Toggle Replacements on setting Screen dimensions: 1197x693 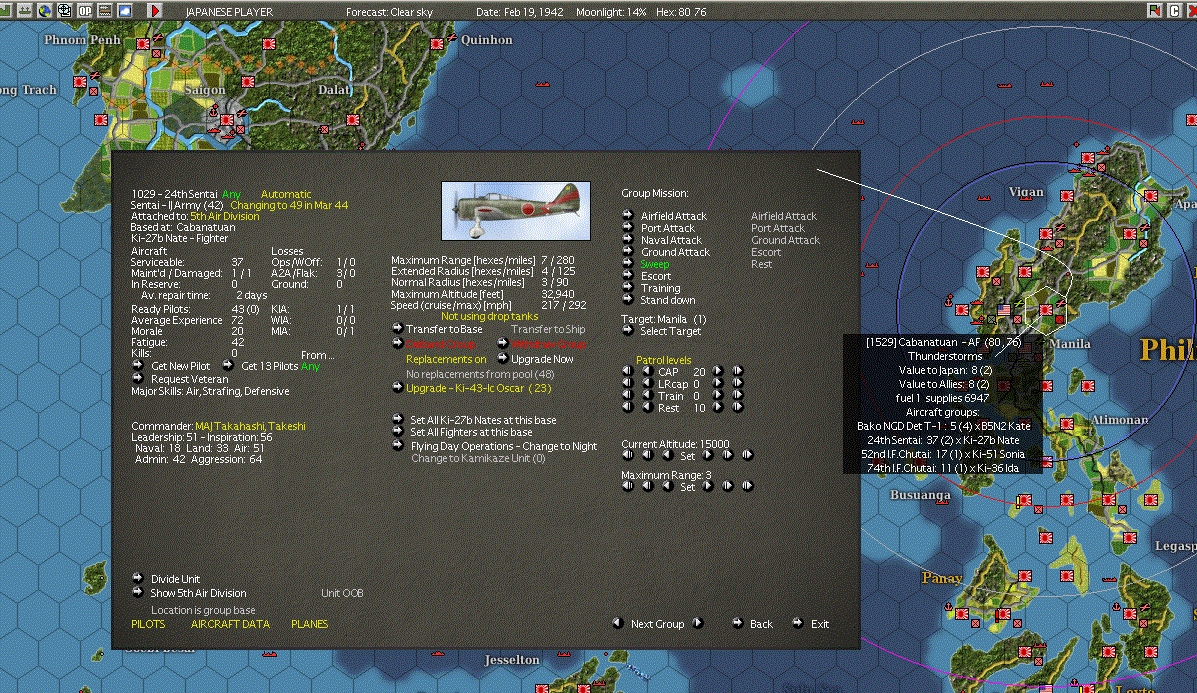[446, 359]
